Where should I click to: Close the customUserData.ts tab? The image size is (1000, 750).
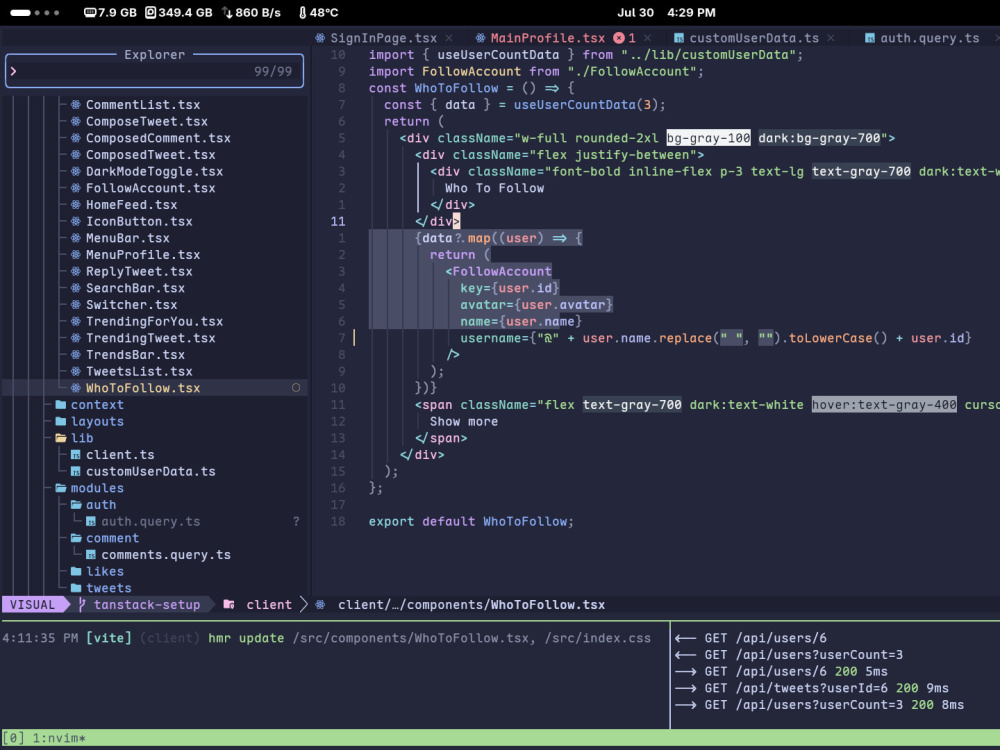[x=831, y=38]
